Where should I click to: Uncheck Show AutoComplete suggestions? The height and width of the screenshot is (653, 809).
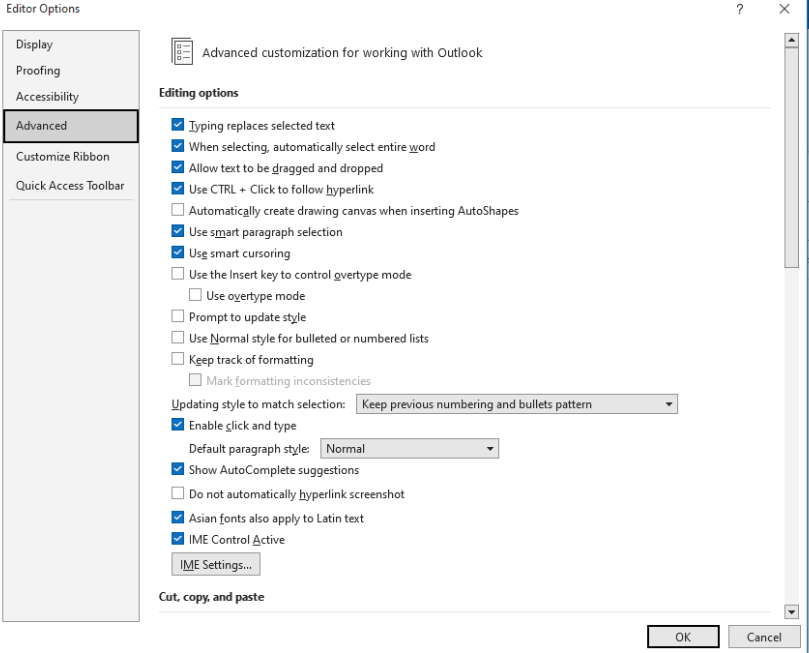177,470
